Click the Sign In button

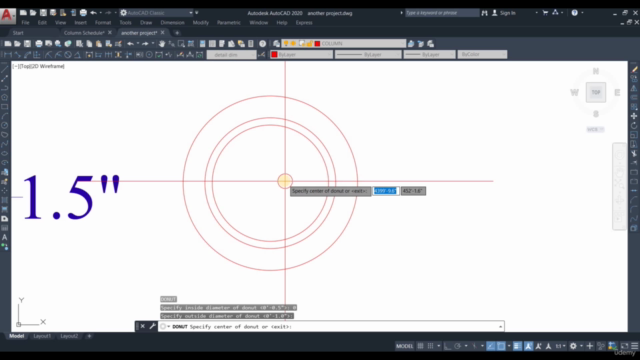504,13
